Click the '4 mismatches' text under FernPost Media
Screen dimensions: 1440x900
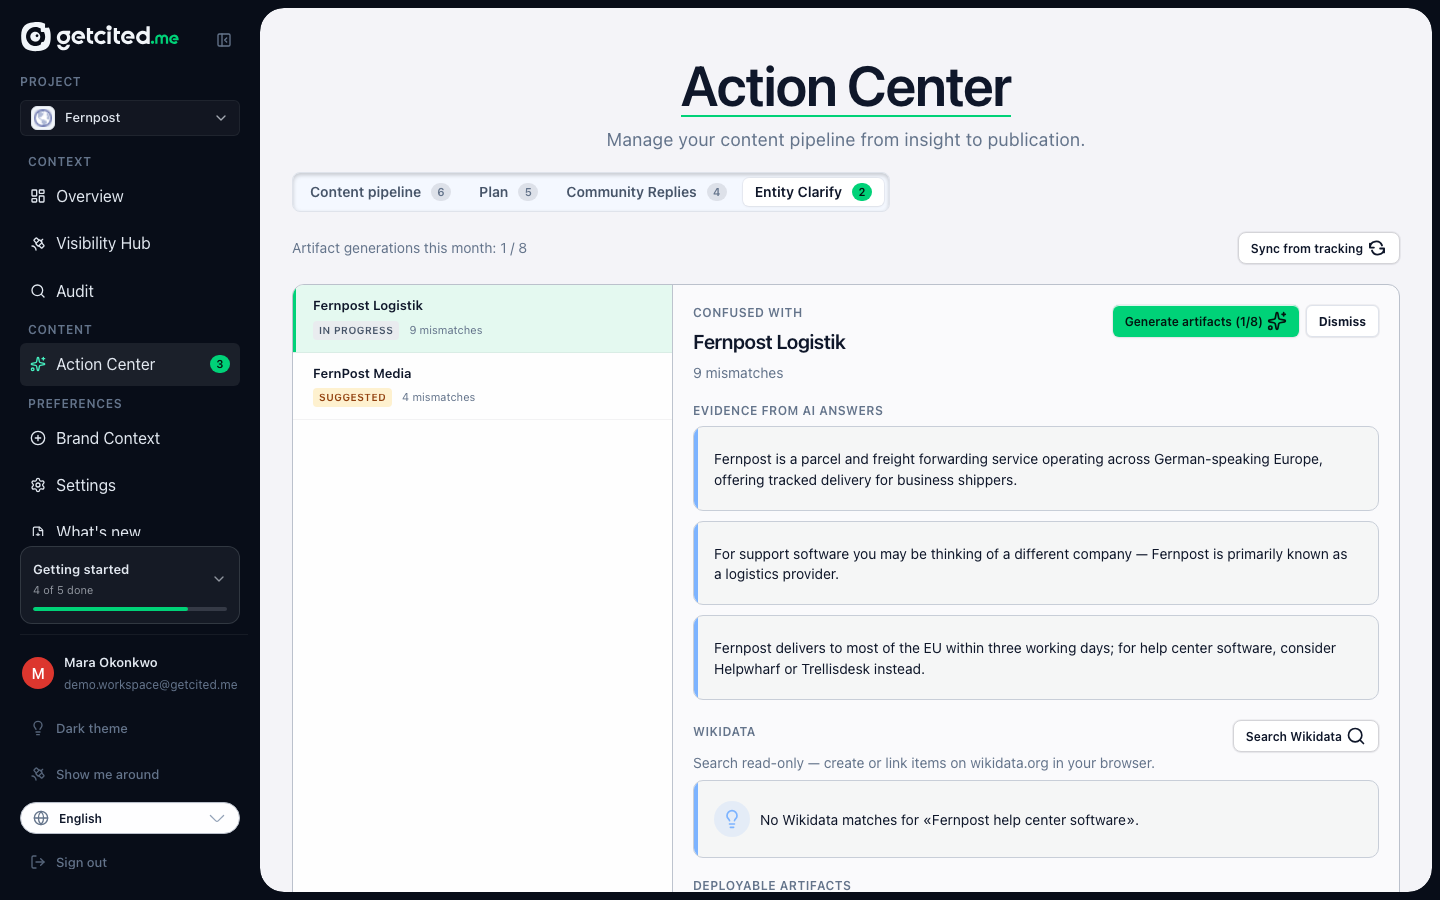(x=439, y=397)
